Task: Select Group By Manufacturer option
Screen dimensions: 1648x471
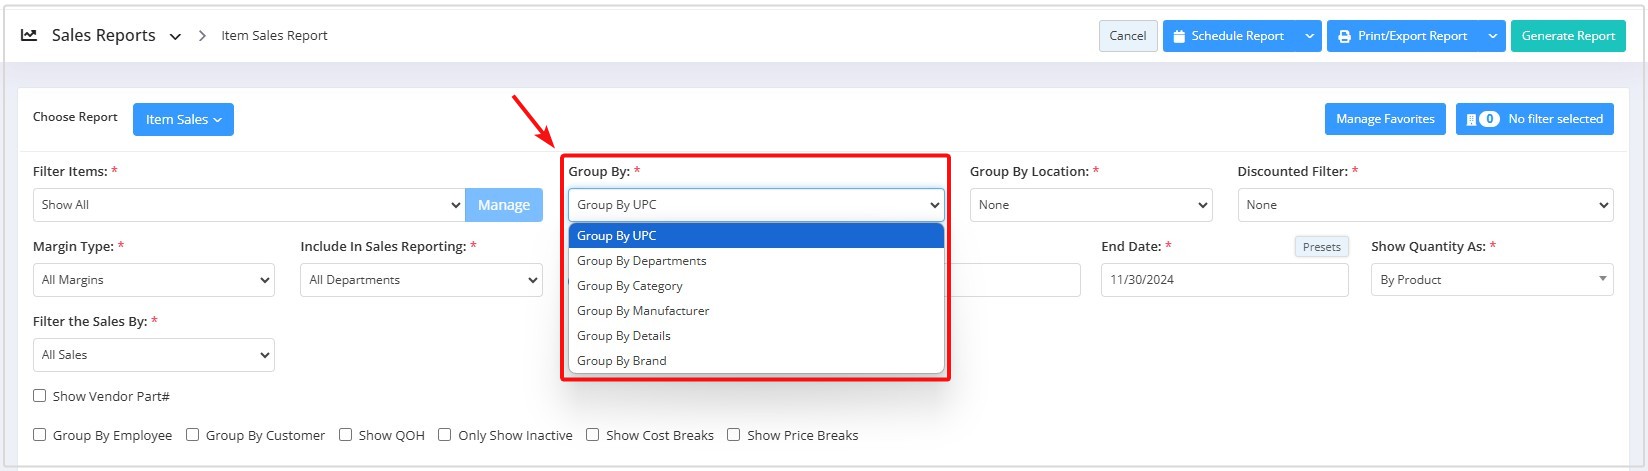Action: coord(756,311)
